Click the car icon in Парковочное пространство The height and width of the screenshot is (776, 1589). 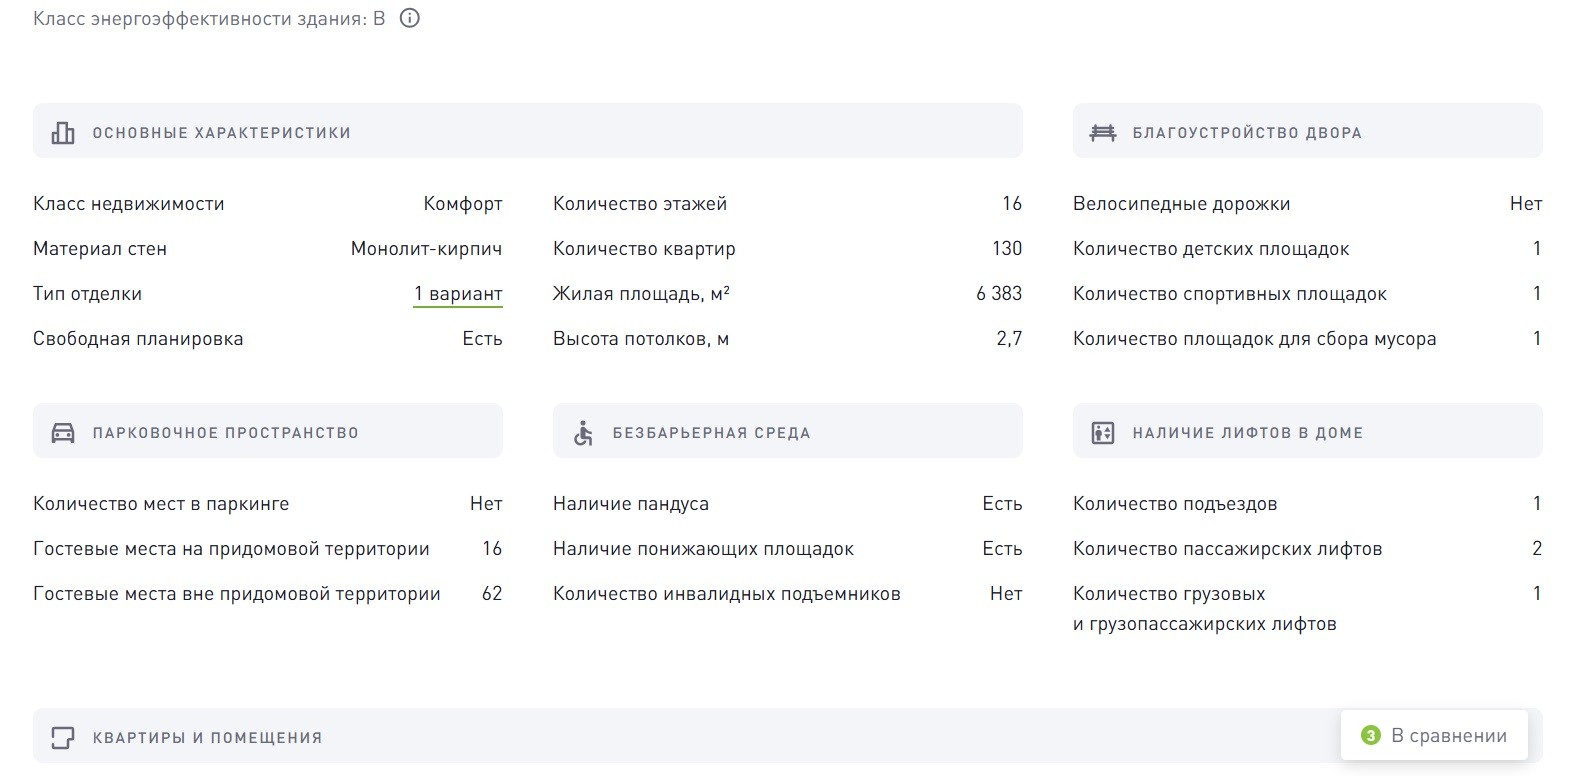coord(63,433)
